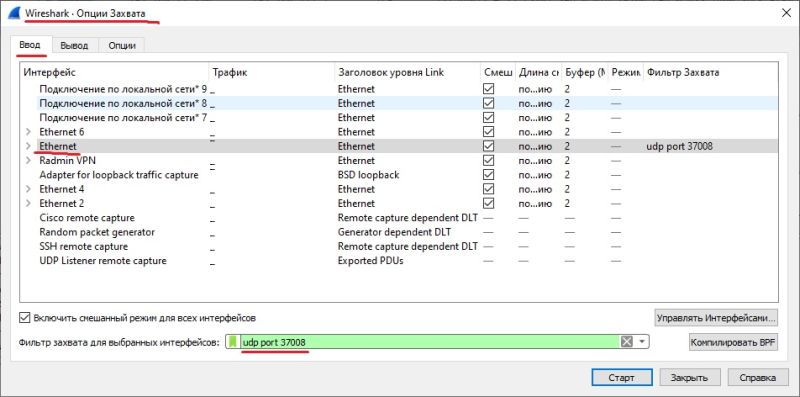Click the Режим column header

(626, 72)
